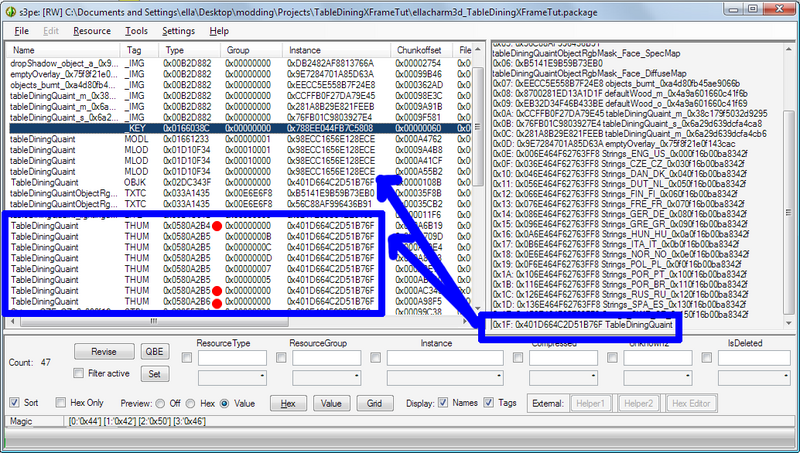Click the greyed-out Edit menu
The height and width of the screenshot is (453, 800).
[51, 31]
